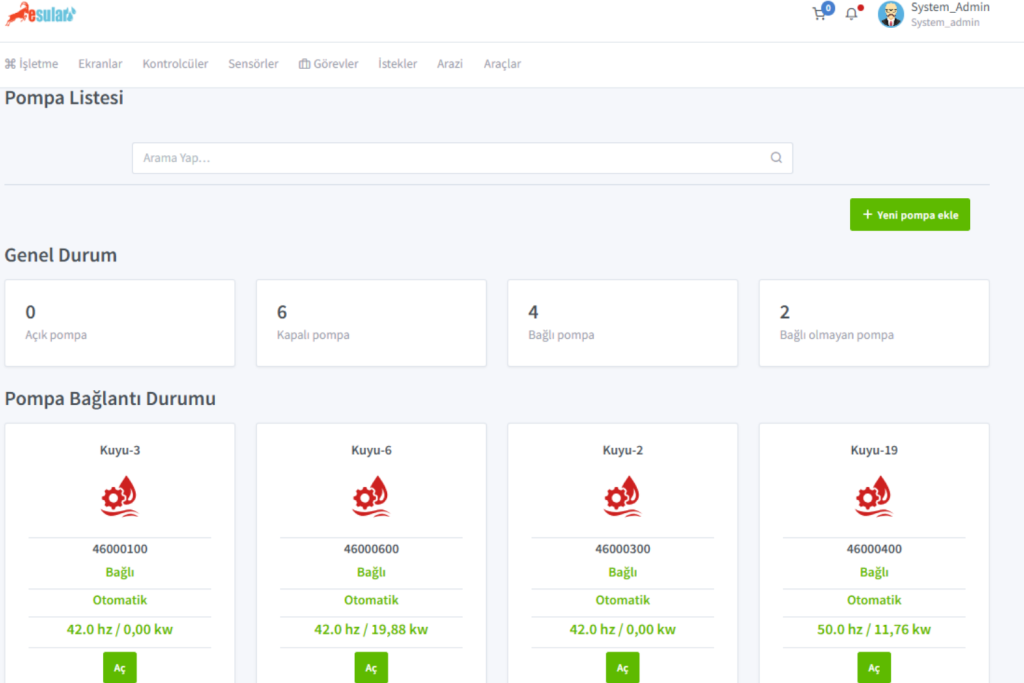1024x683 pixels.
Task: Open the Kontrolcüler menu item
Action: click(x=175, y=64)
